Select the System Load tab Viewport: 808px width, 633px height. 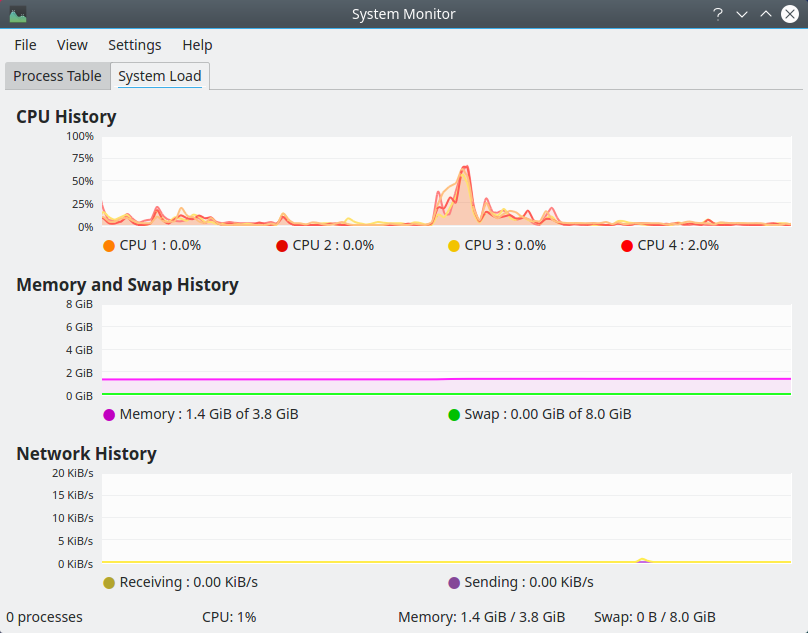tap(160, 76)
